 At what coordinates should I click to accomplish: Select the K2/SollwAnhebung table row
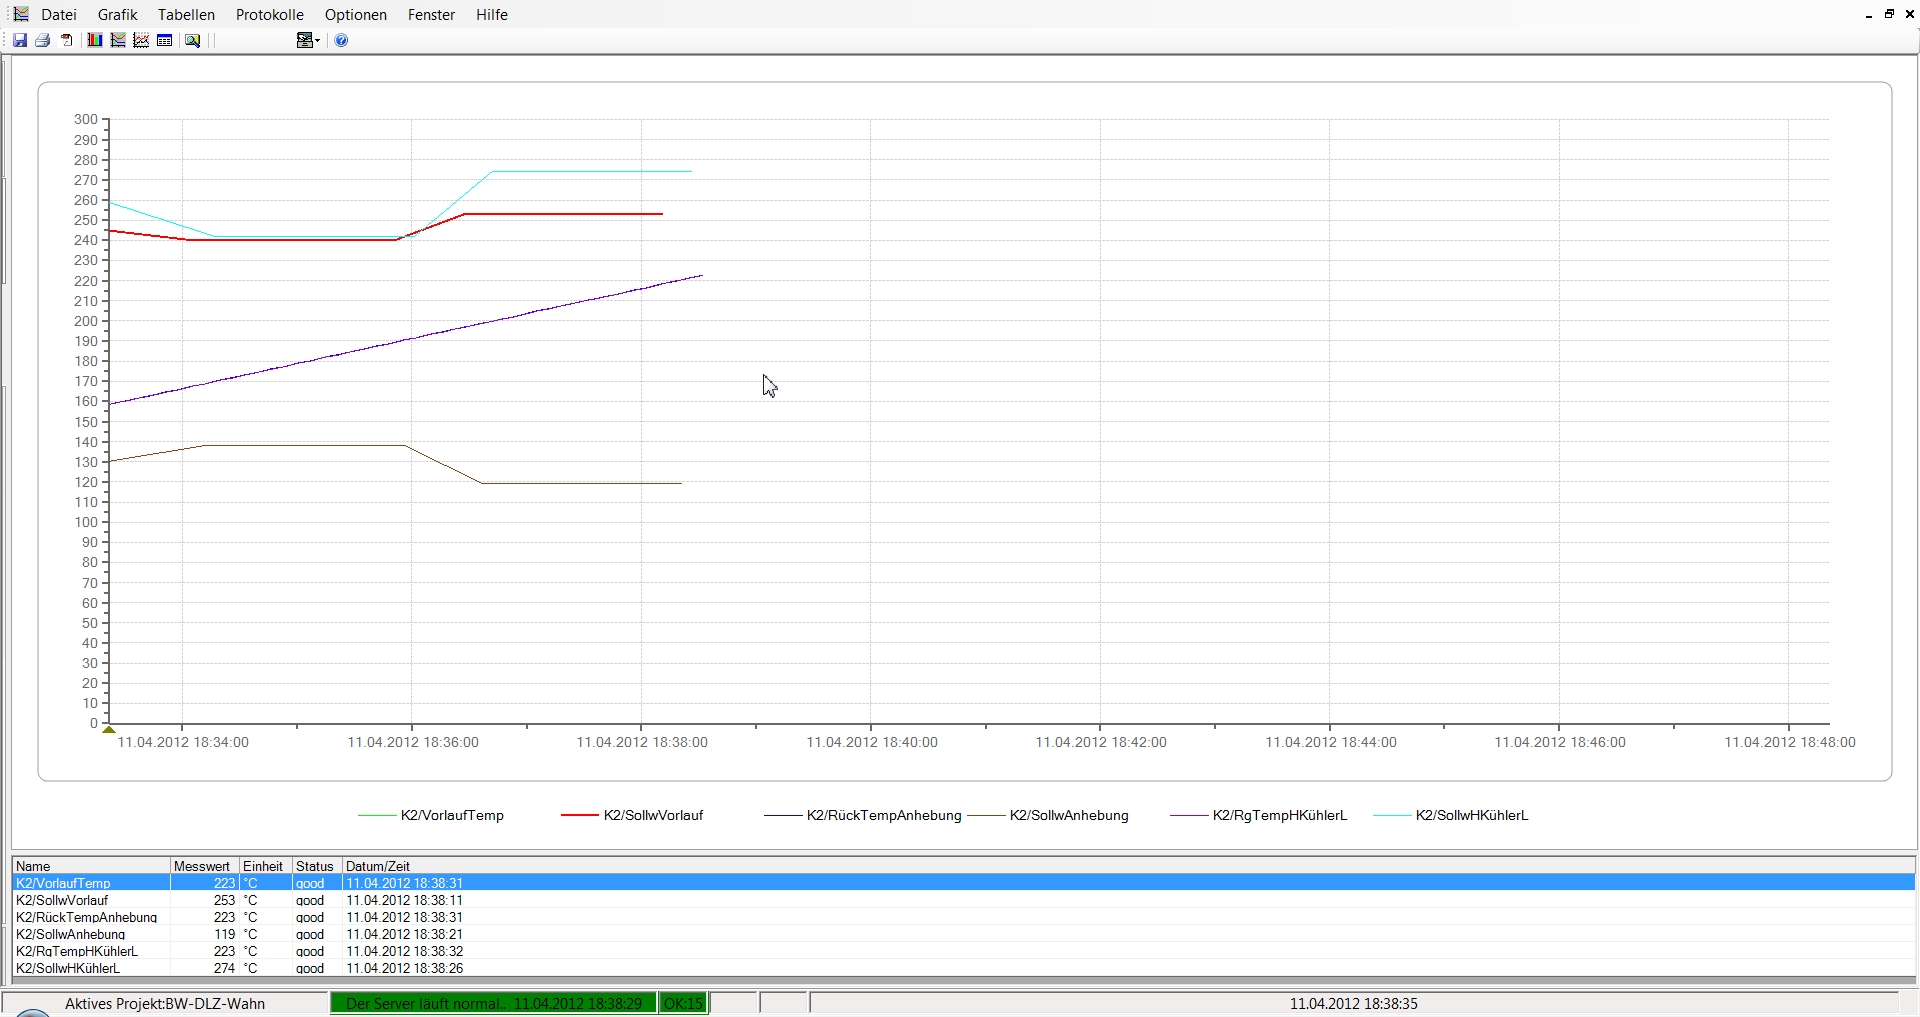pyautogui.click(x=963, y=934)
